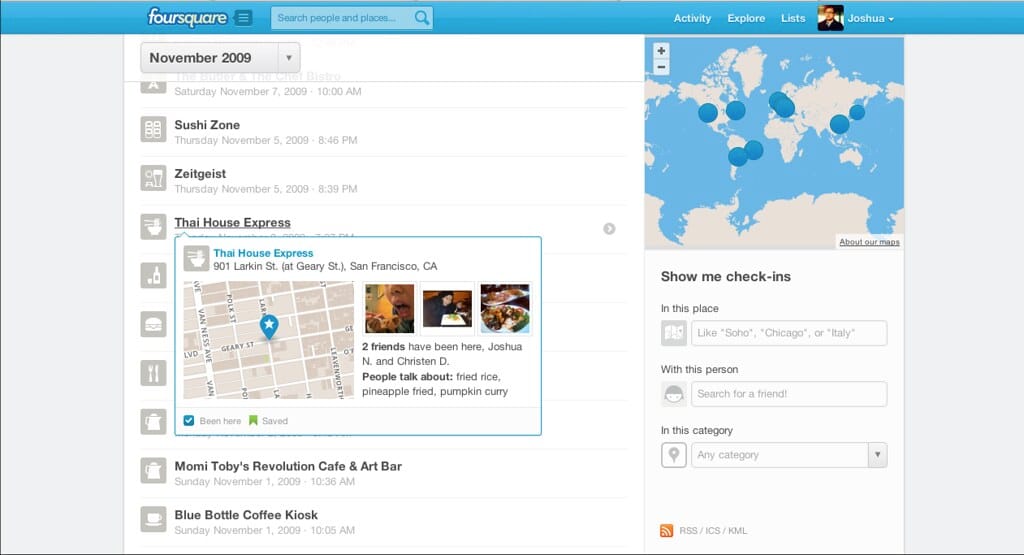The image size is (1024, 555).
Task: Click the foursquare logo
Action: point(187,18)
